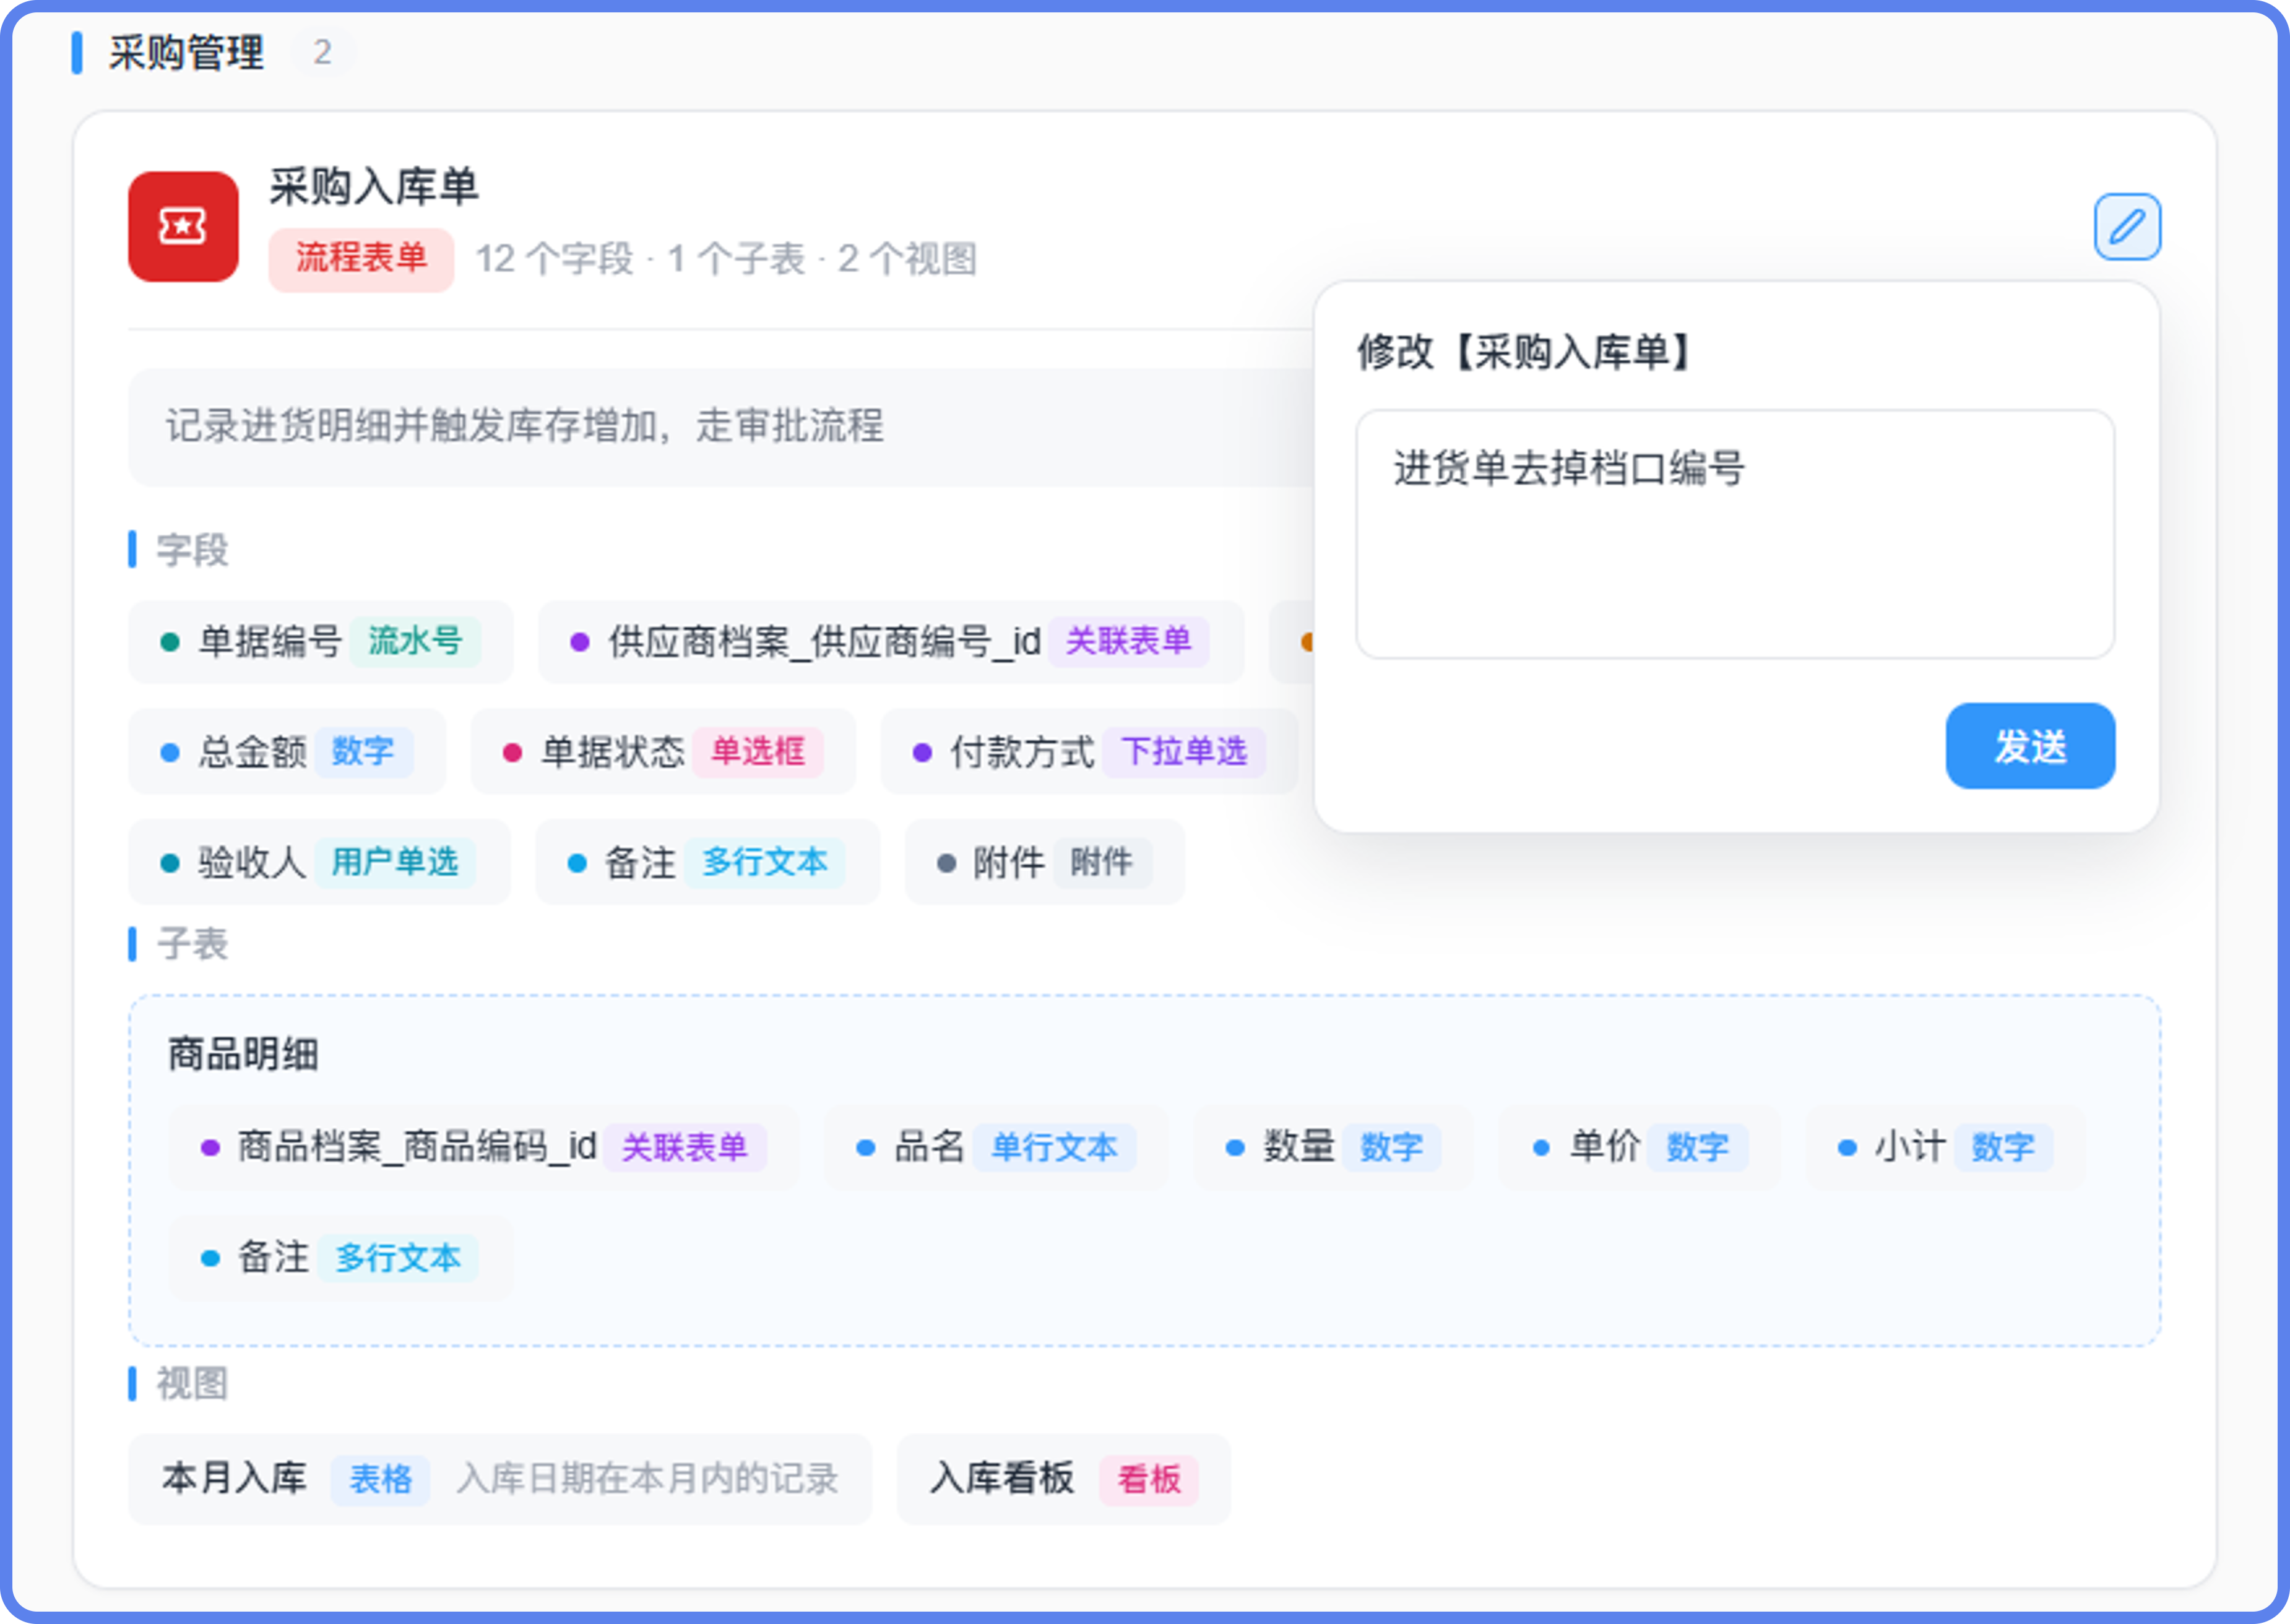Click 数量 数字 subtable field

click(x=1333, y=1147)
